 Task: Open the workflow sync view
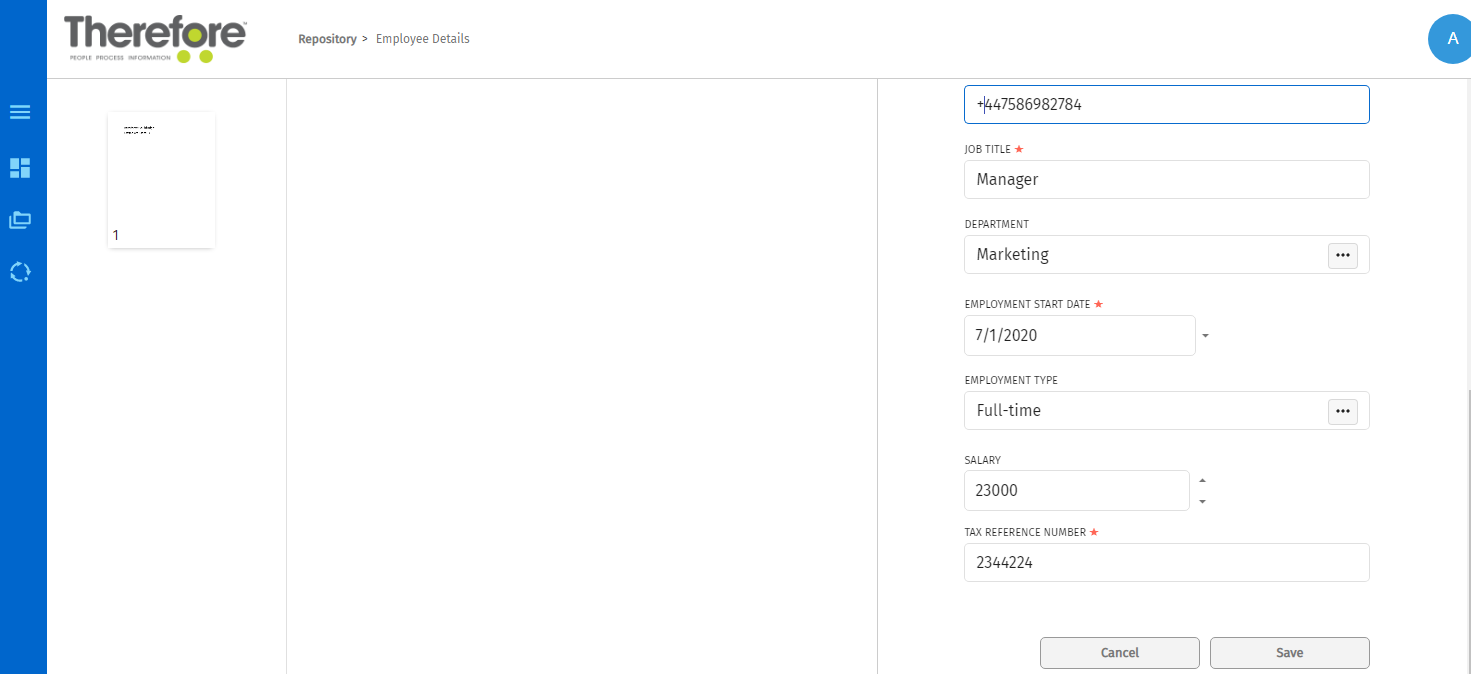[20, 271]
